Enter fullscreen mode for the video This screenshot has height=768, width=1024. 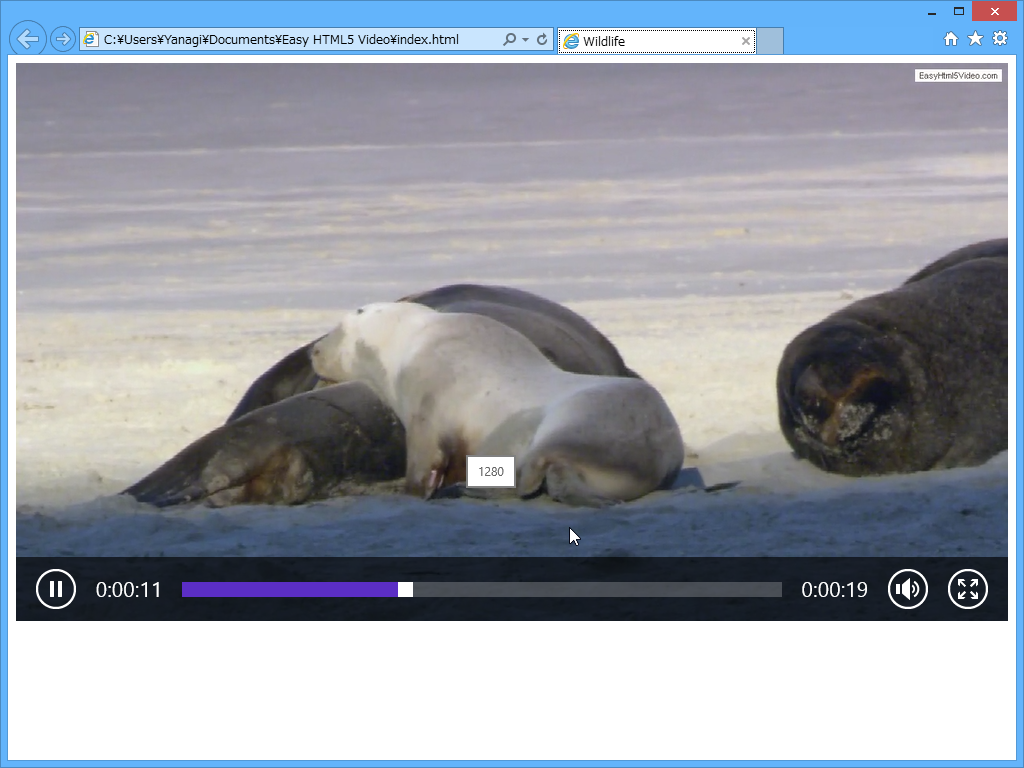[x=967, y=589]
